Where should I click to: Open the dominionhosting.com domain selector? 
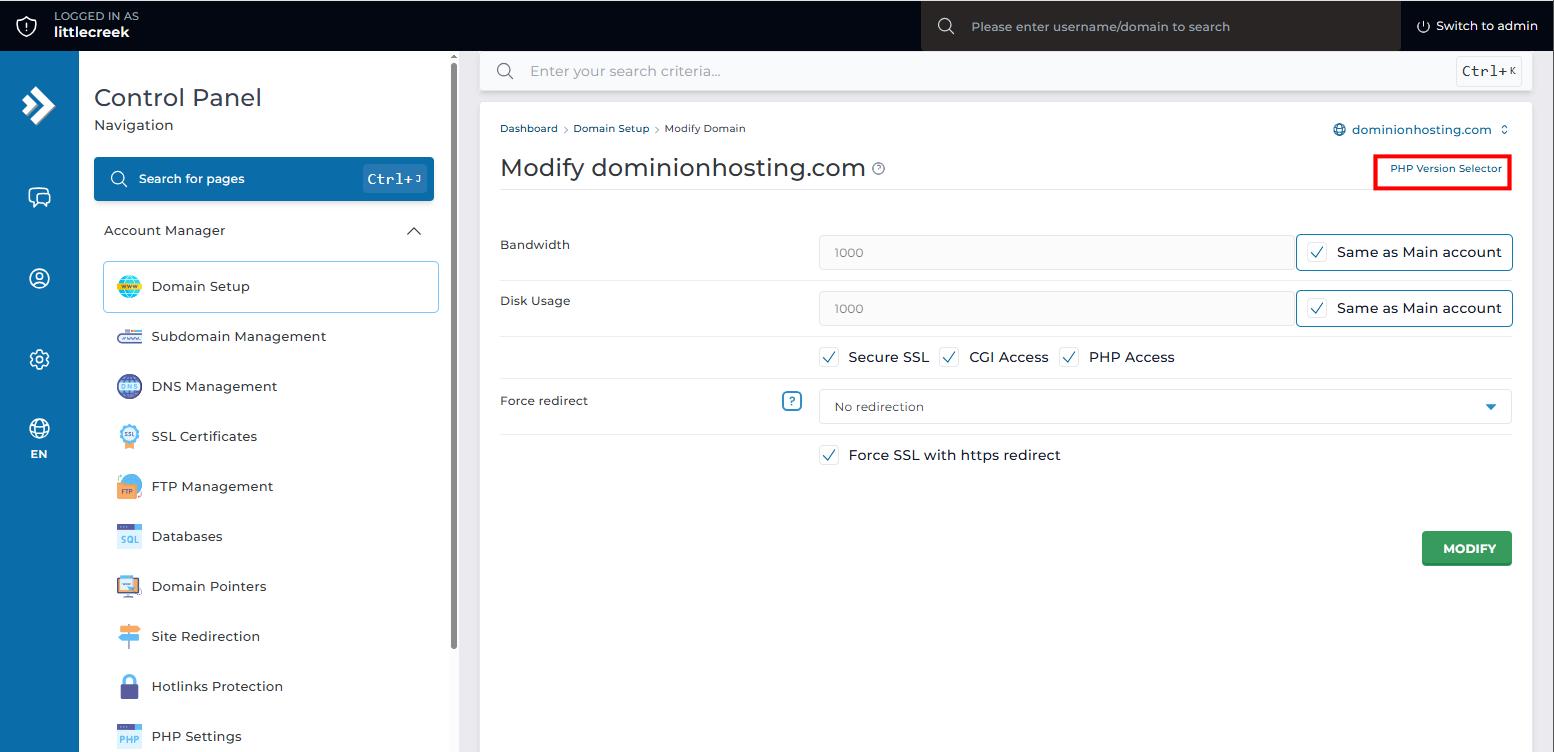[1420, 130]
